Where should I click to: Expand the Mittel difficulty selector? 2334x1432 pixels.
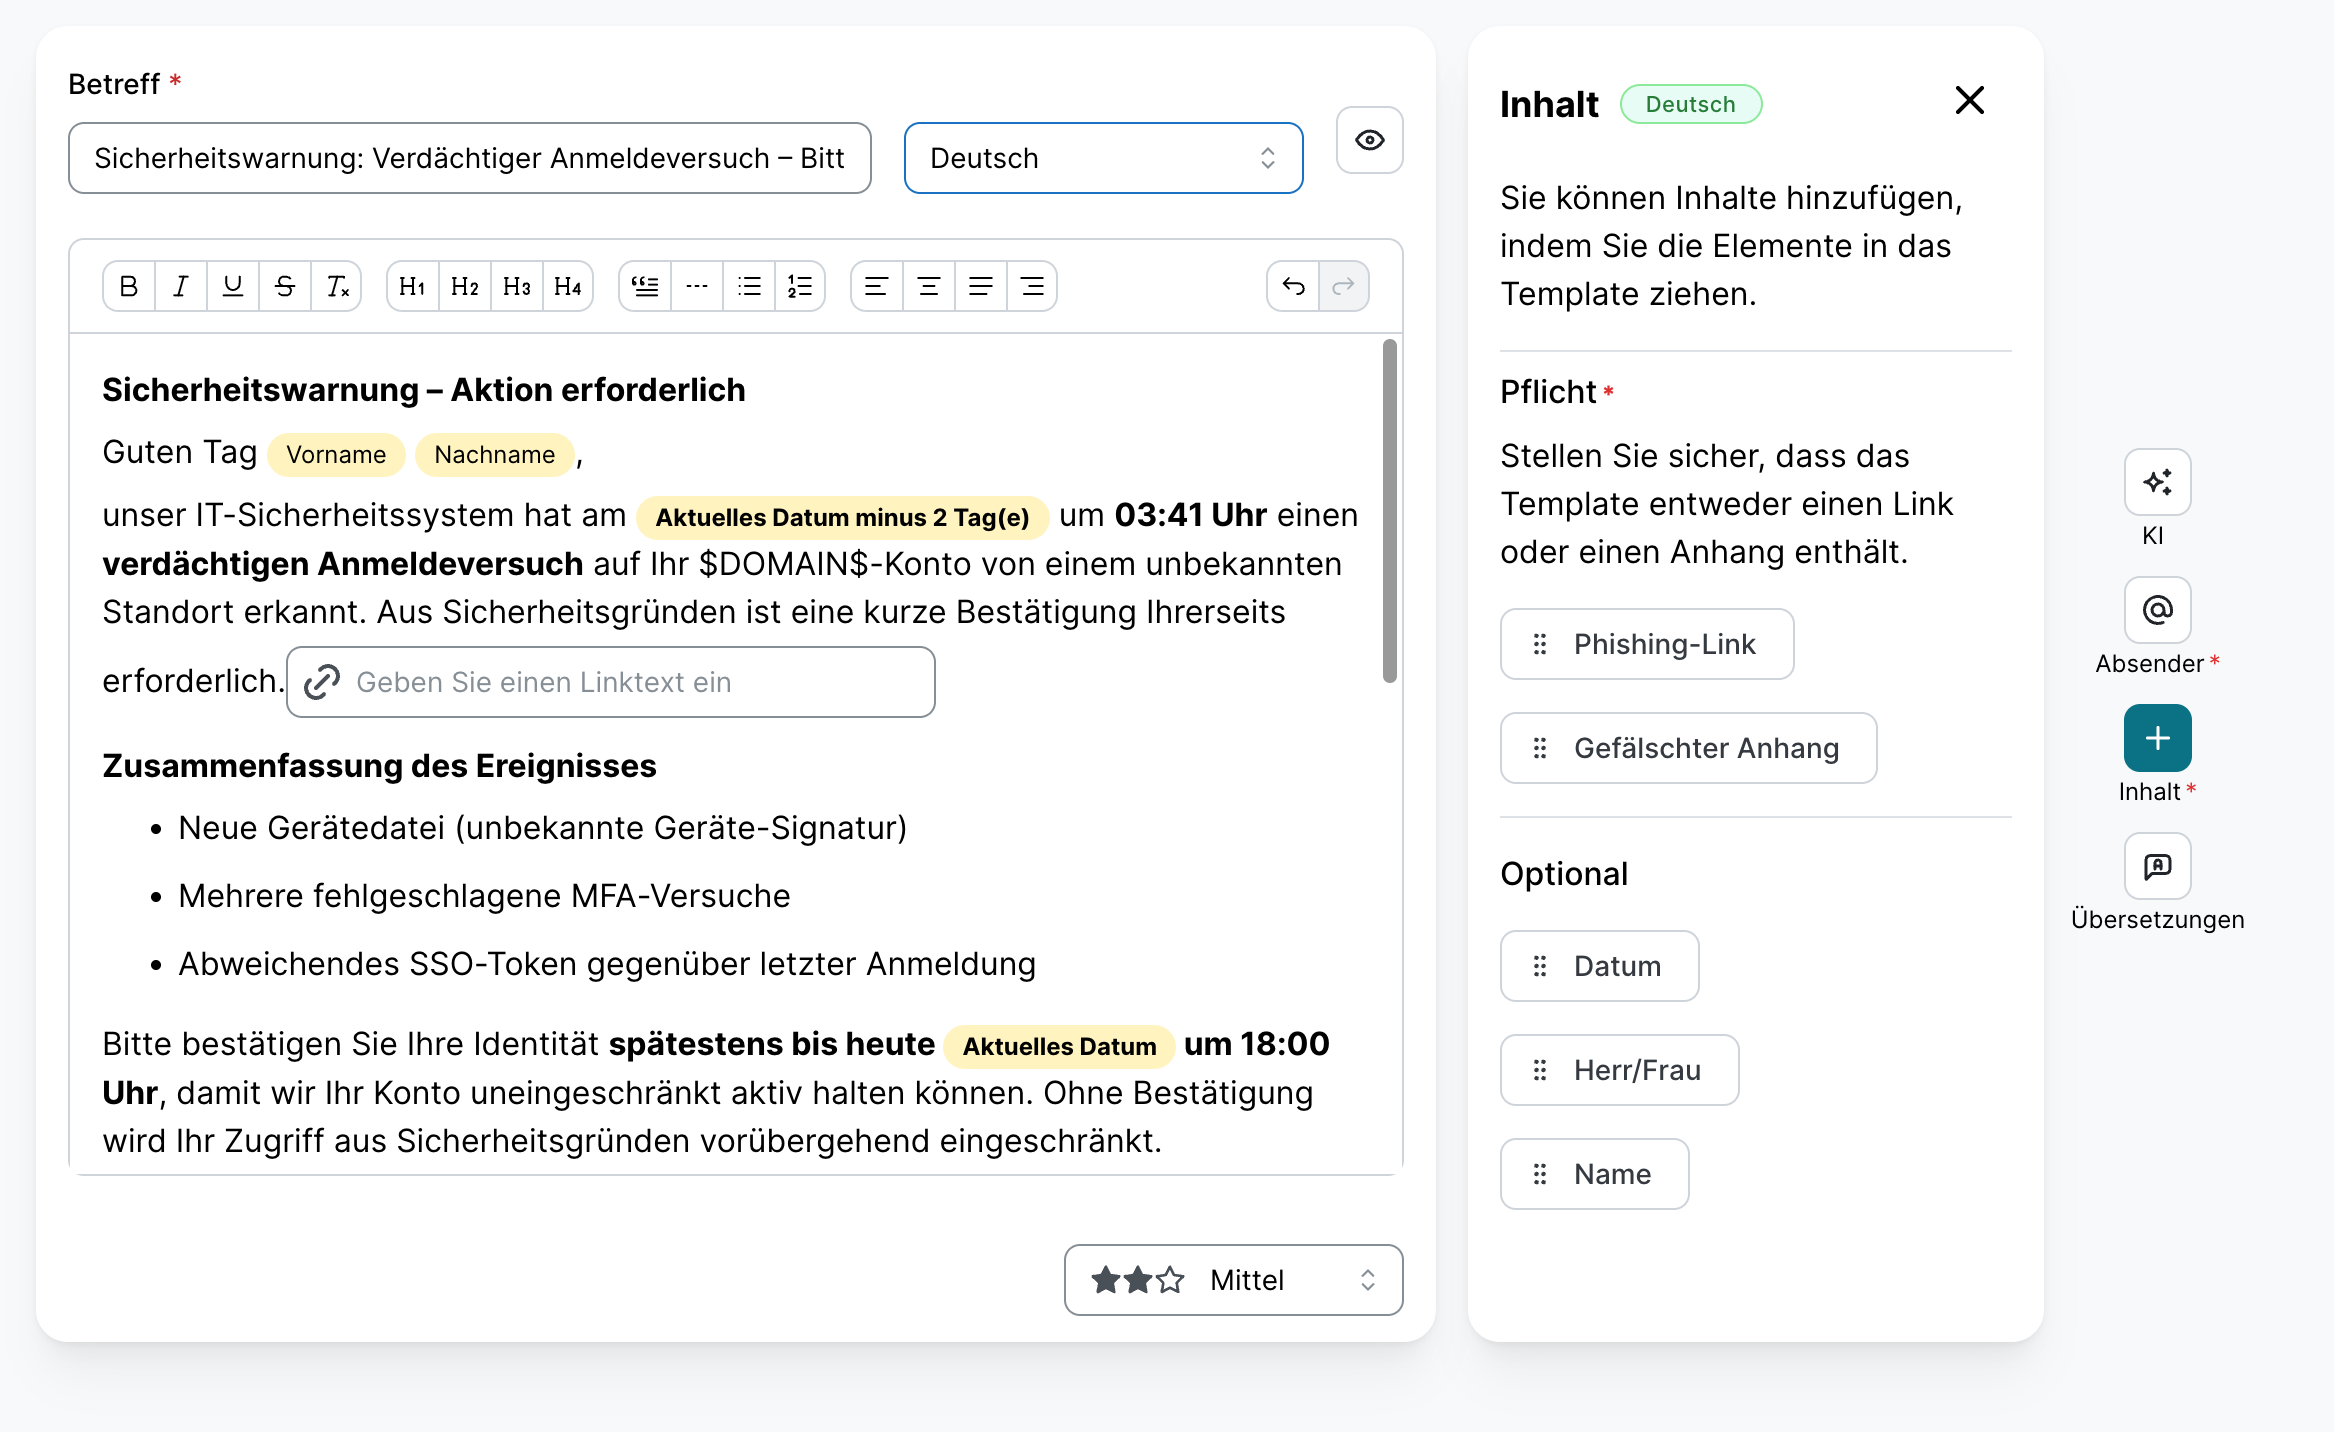click(1233, 1280)
